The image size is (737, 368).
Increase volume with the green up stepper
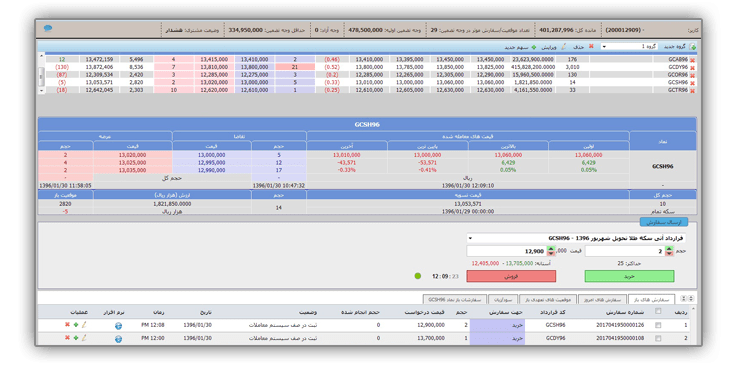point(670,249)
